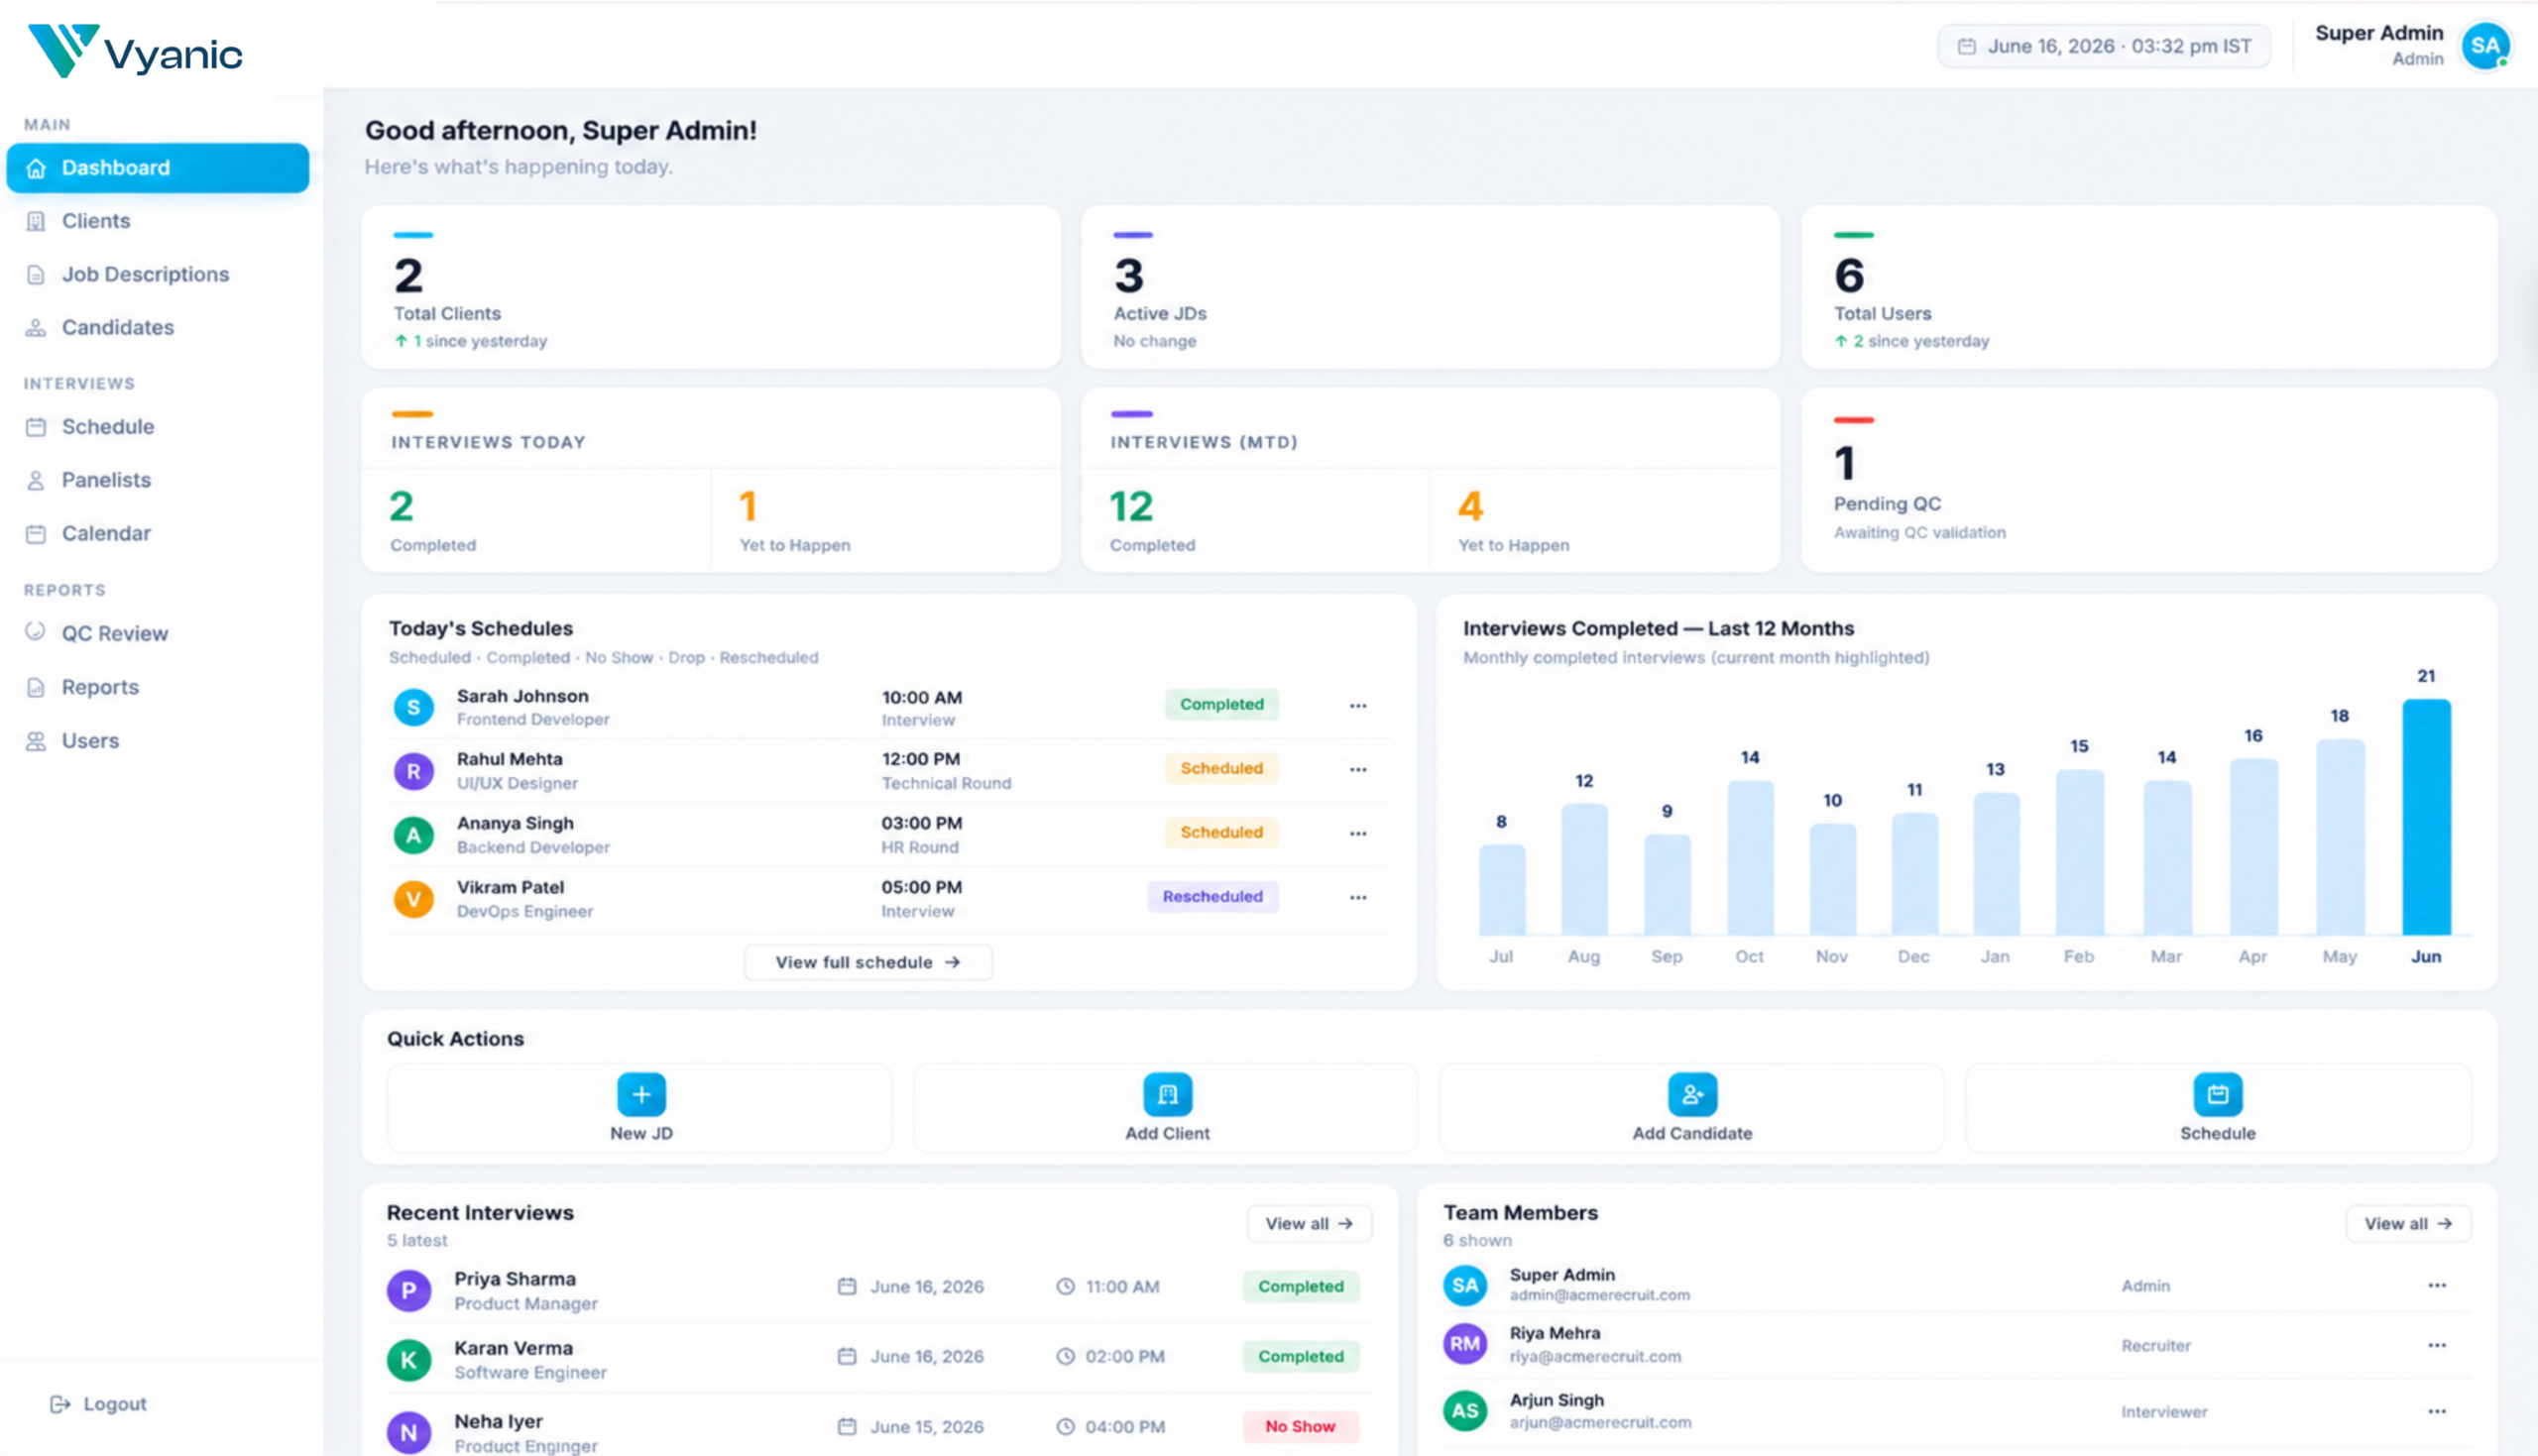Click the Super Admin name in header
This screenshot has width=2538, height=1456.
tap(2379, 33)
